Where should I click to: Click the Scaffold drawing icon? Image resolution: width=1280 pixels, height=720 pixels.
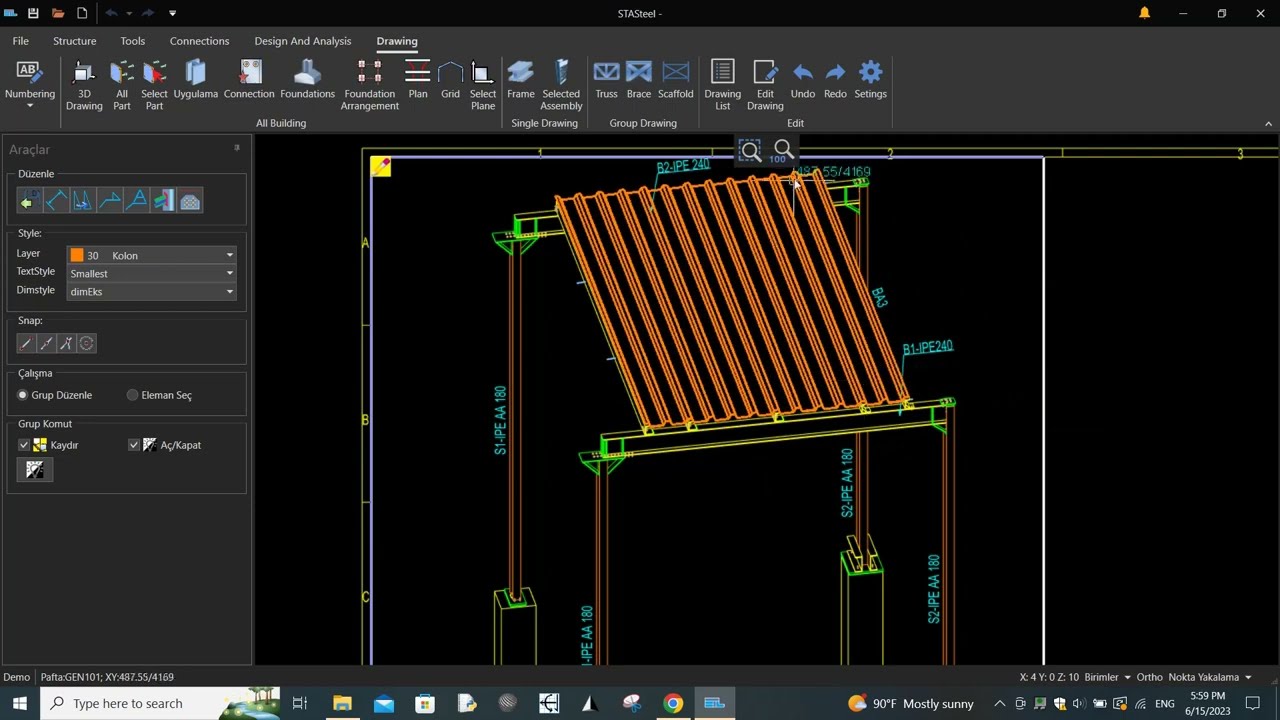tap(675, 80)
